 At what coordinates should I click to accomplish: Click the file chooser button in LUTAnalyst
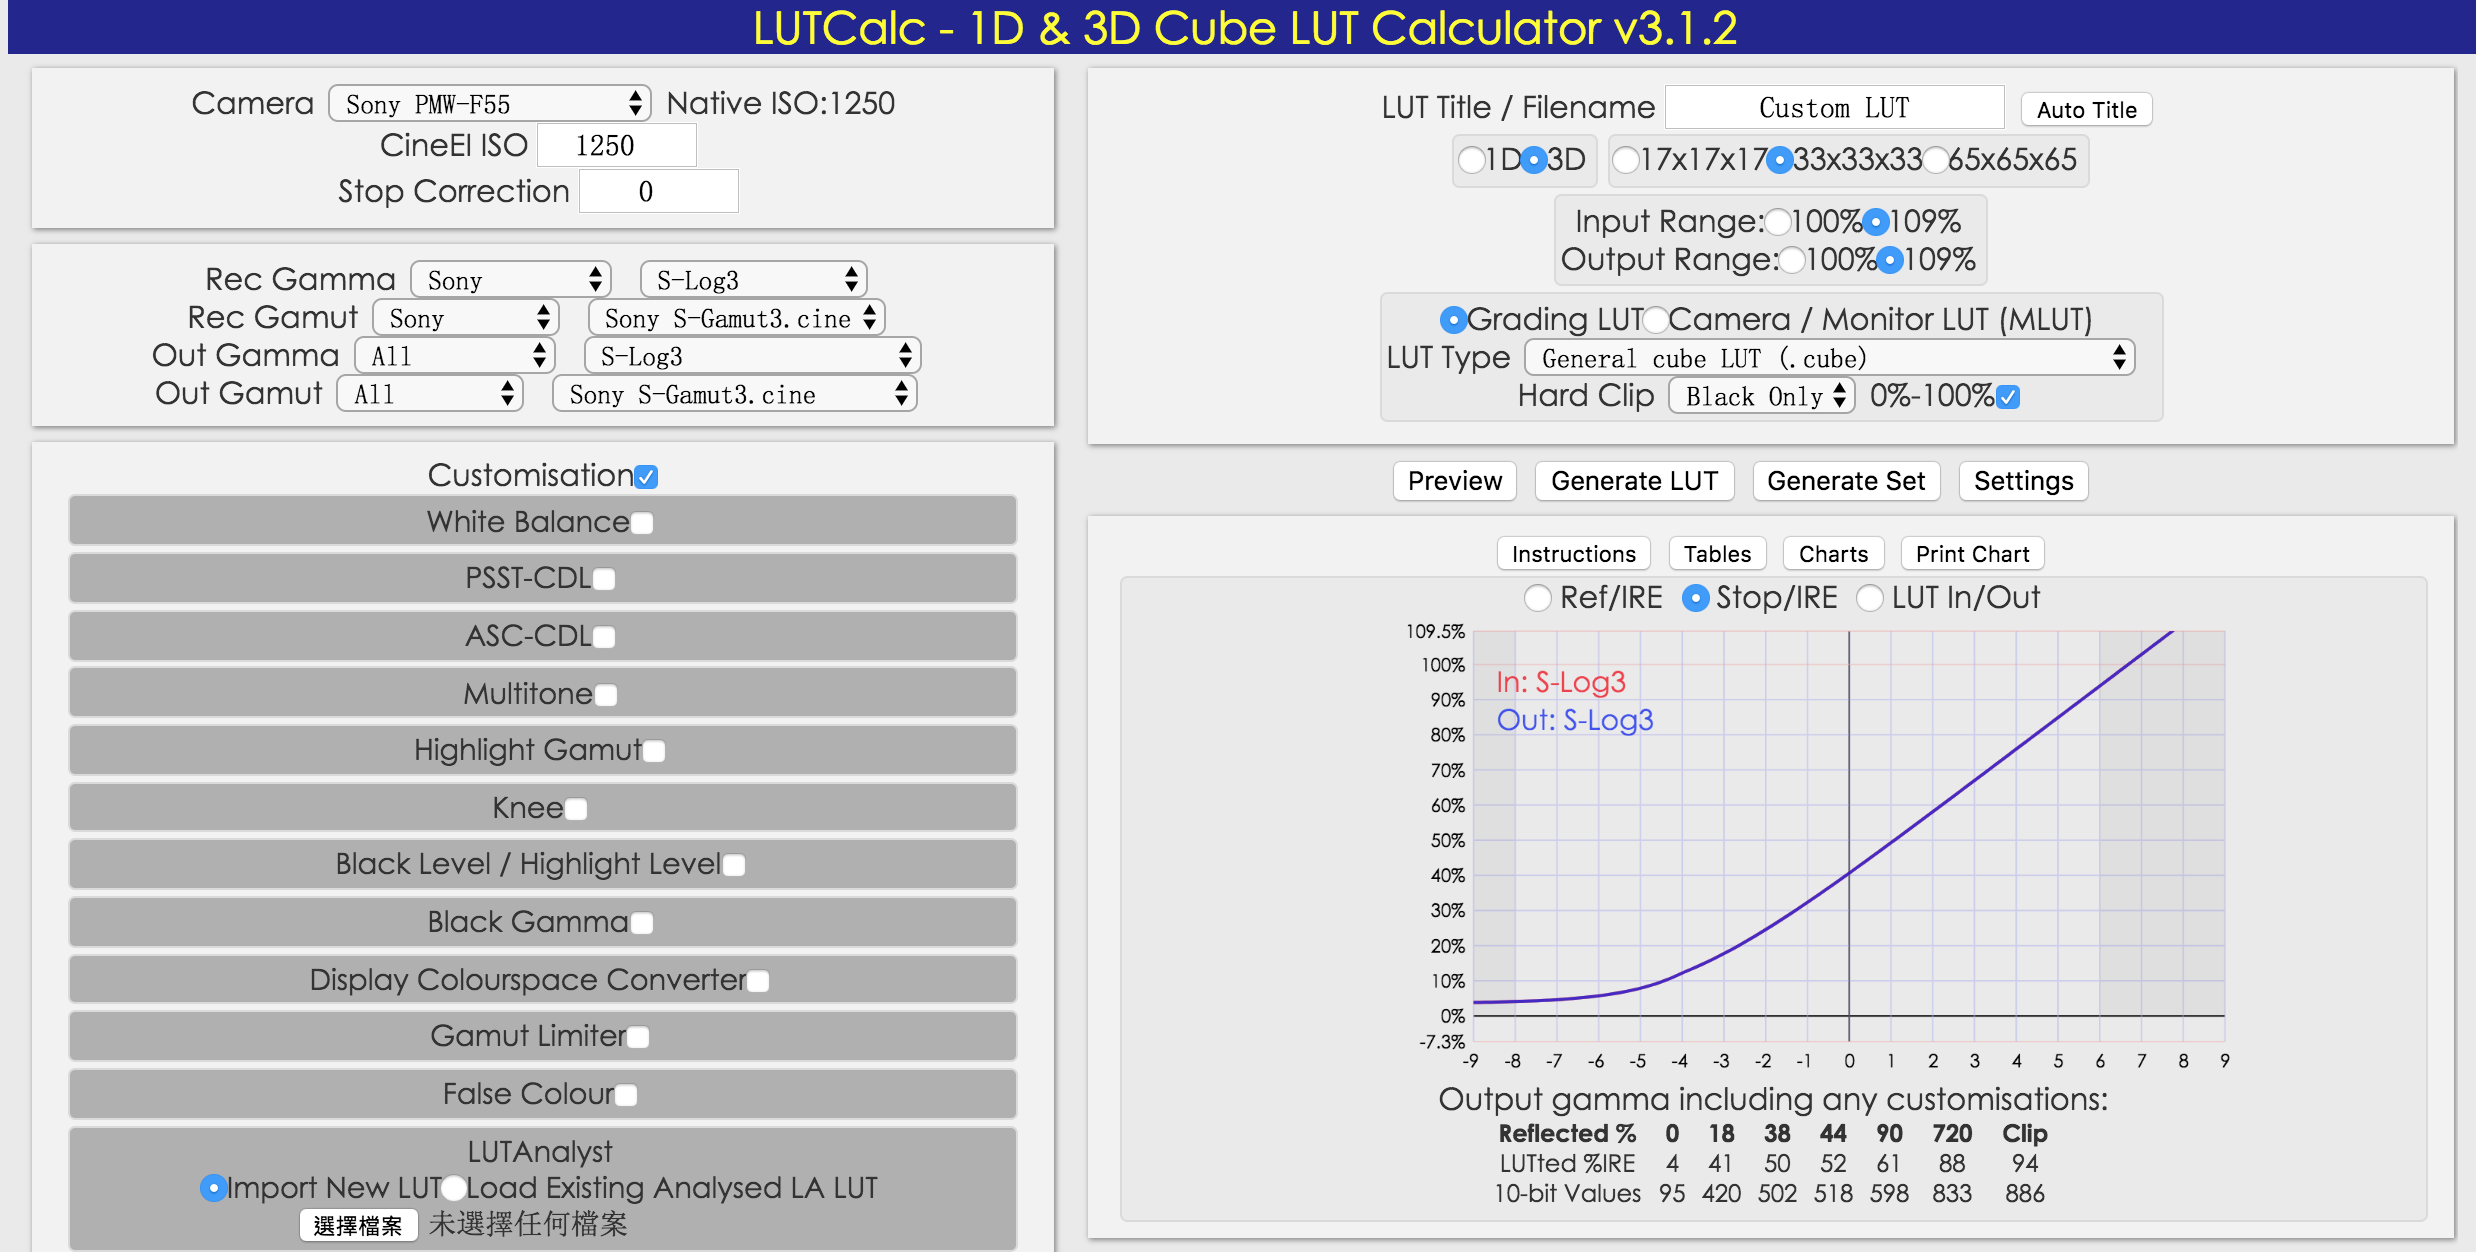(357, 1225)
